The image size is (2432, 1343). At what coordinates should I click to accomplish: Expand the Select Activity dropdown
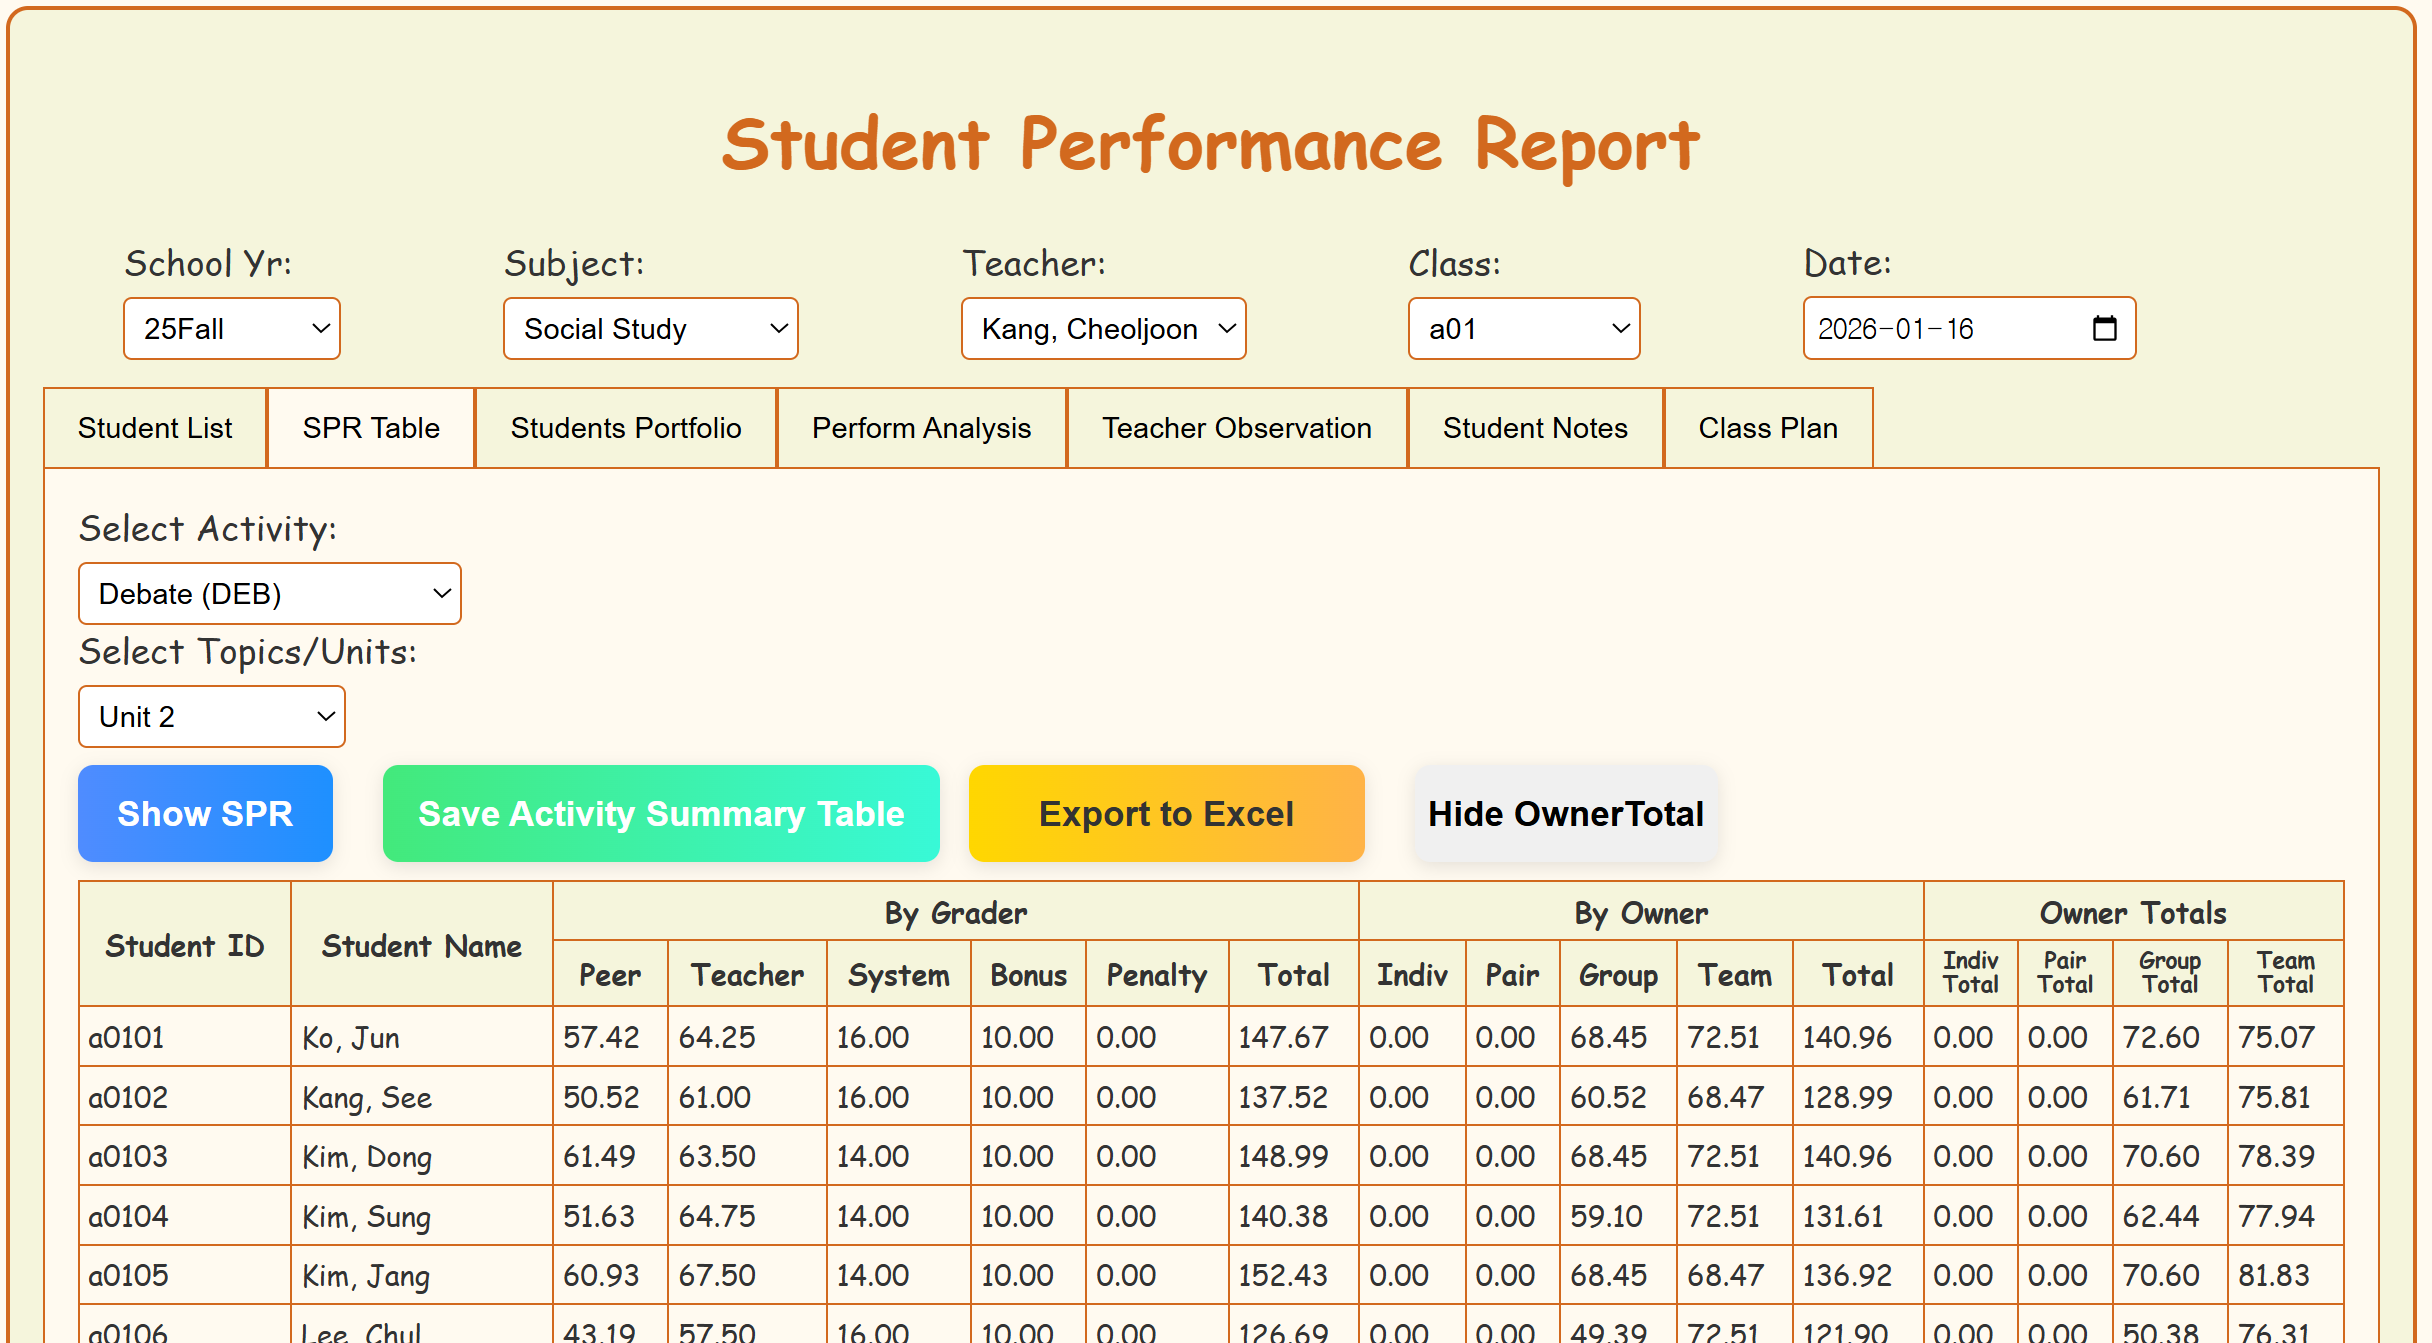coord(269,593)
